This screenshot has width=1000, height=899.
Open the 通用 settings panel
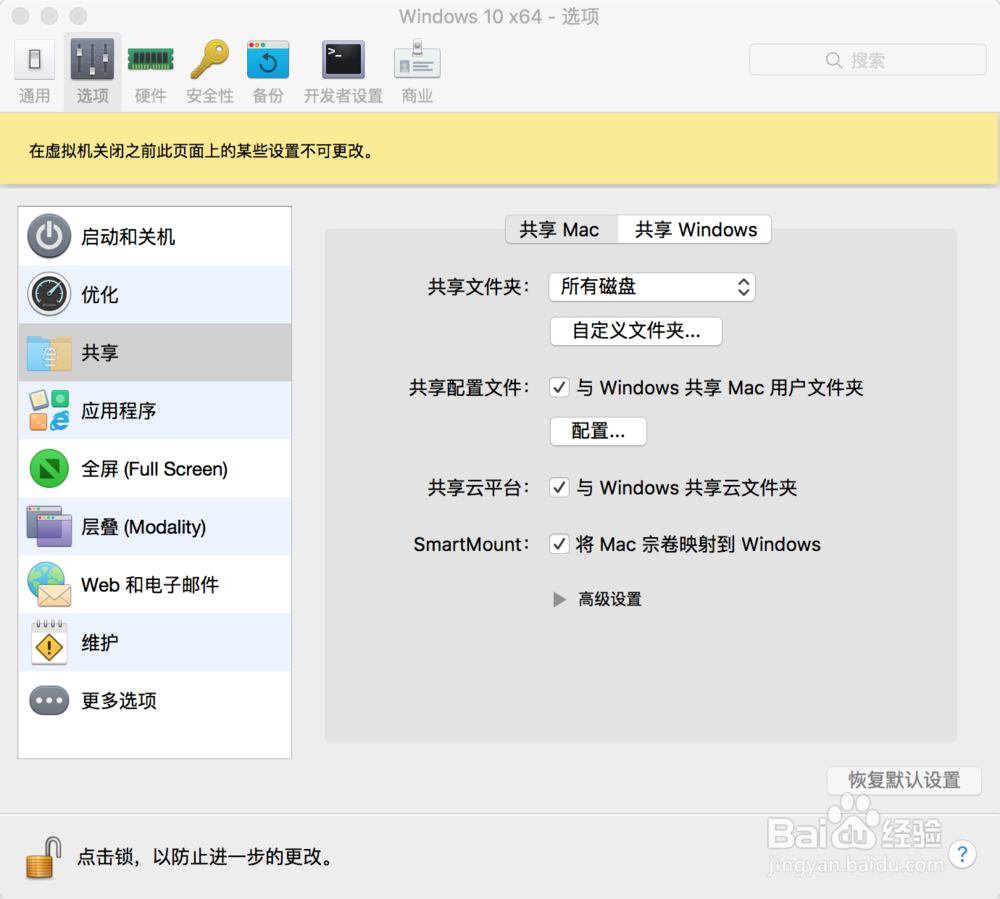34,68
